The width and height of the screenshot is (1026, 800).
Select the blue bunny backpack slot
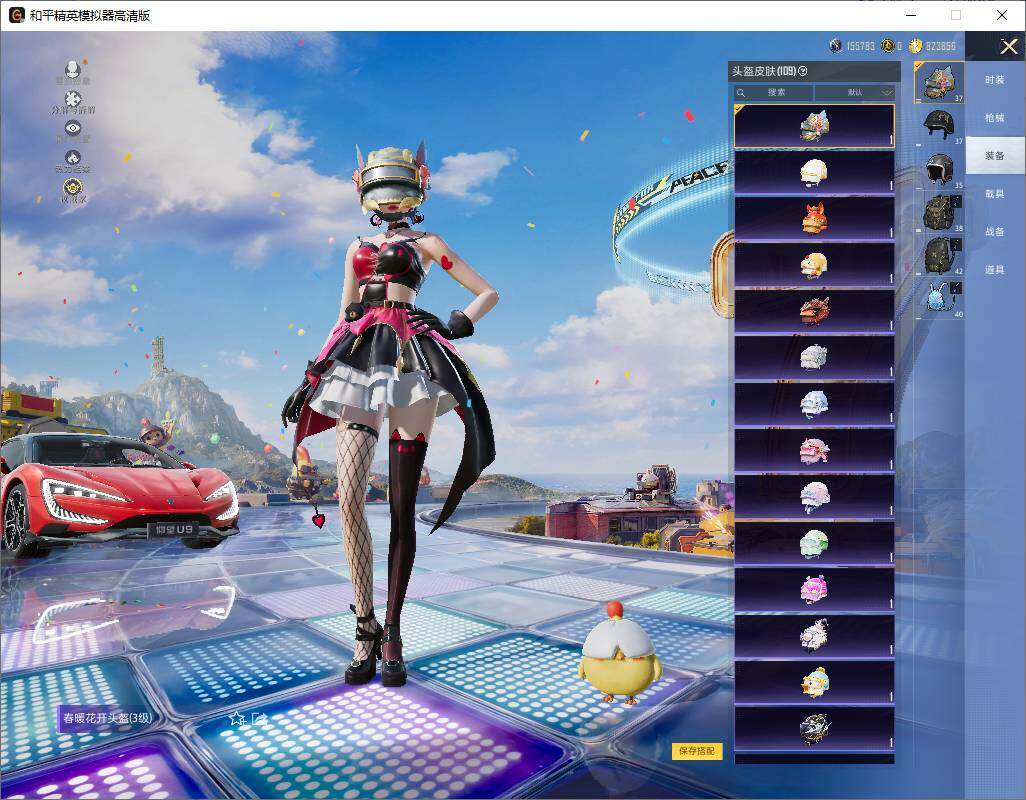[x=939, y=297]
